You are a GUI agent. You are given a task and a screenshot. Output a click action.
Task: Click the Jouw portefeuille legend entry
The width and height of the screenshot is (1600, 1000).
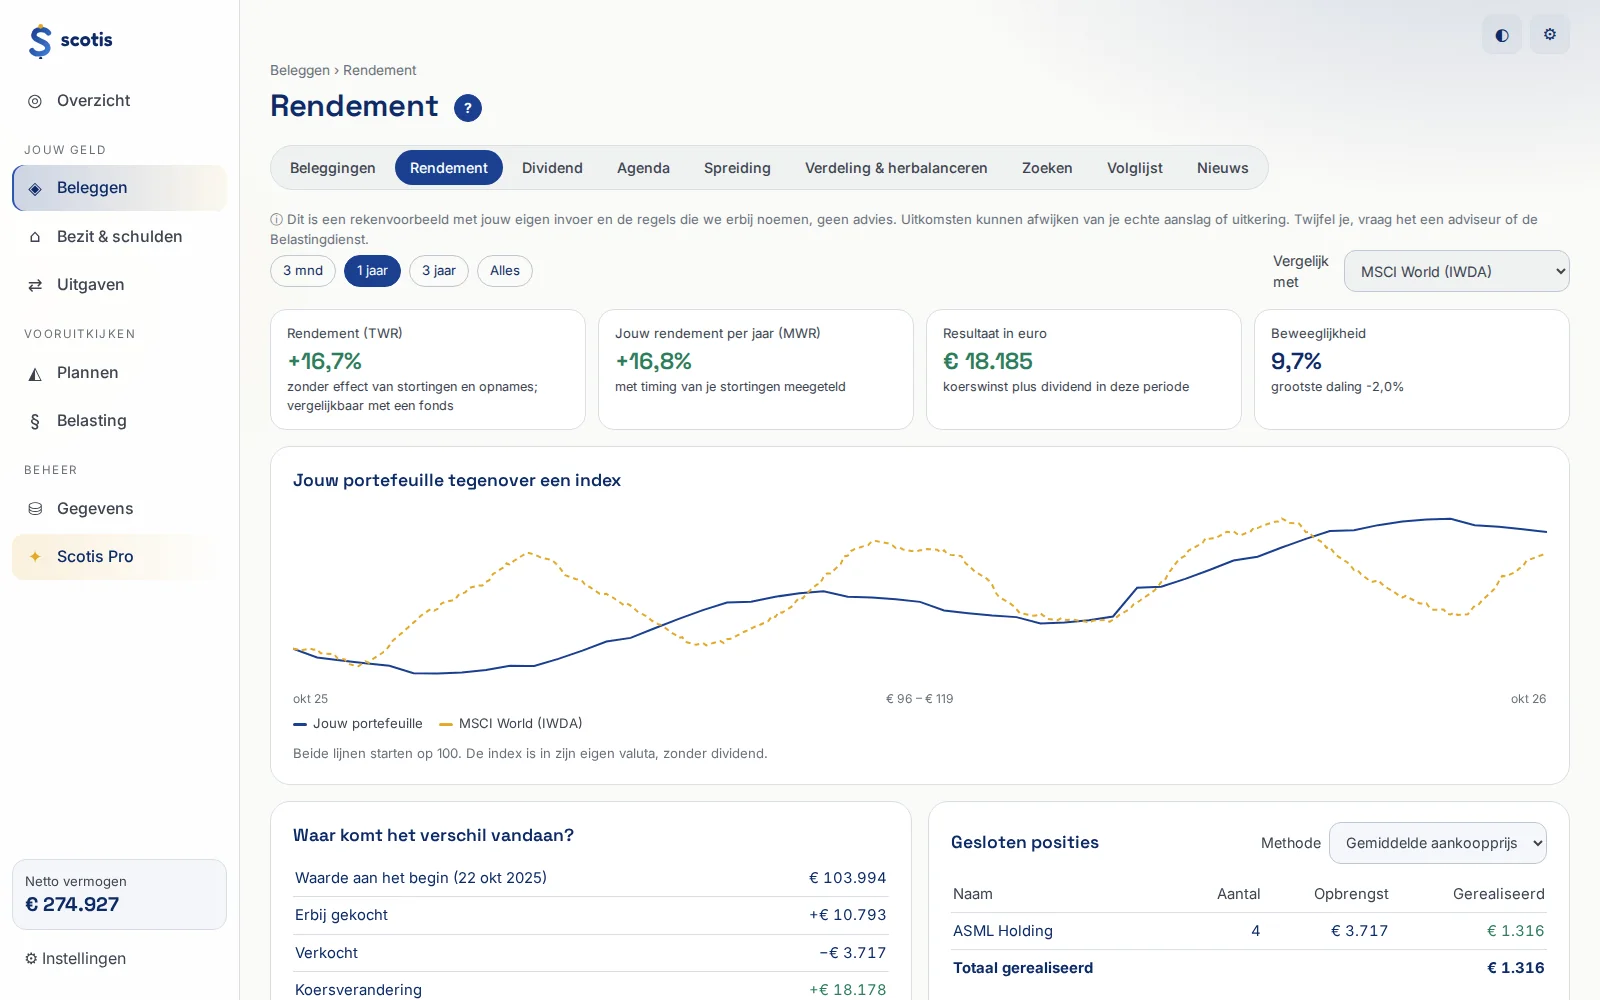[x=358, y=724]
